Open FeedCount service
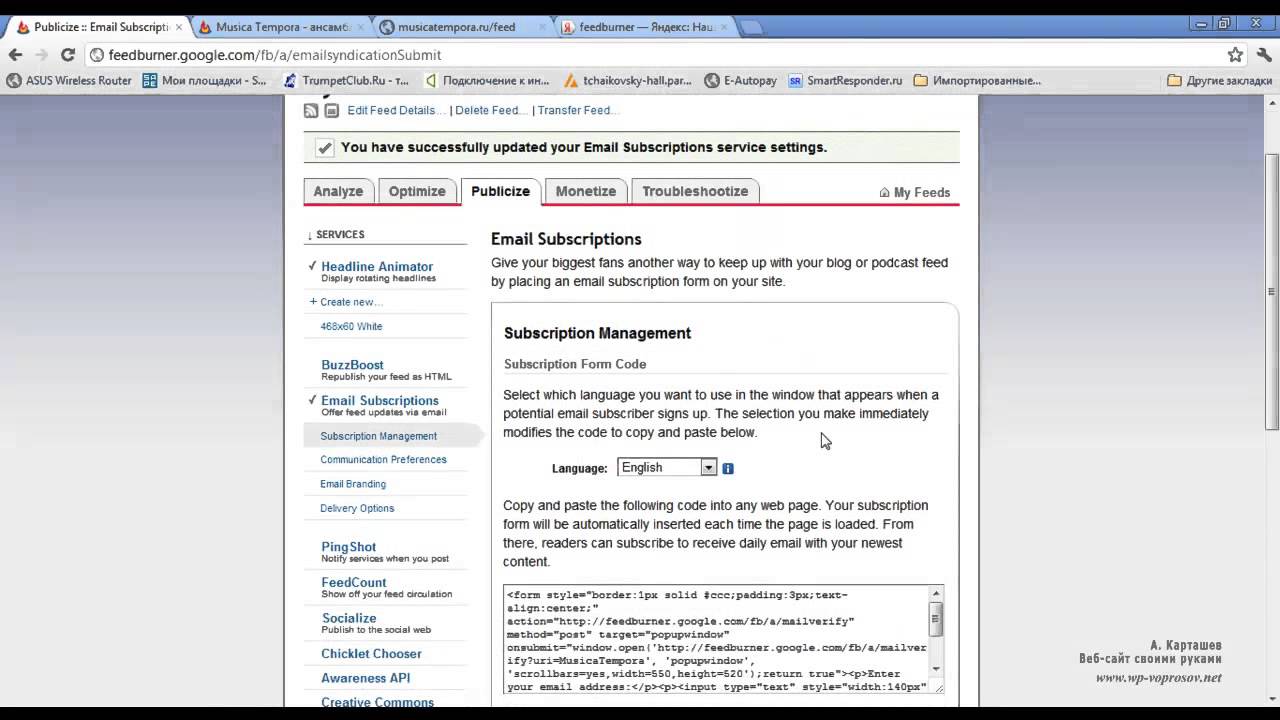 354,582
